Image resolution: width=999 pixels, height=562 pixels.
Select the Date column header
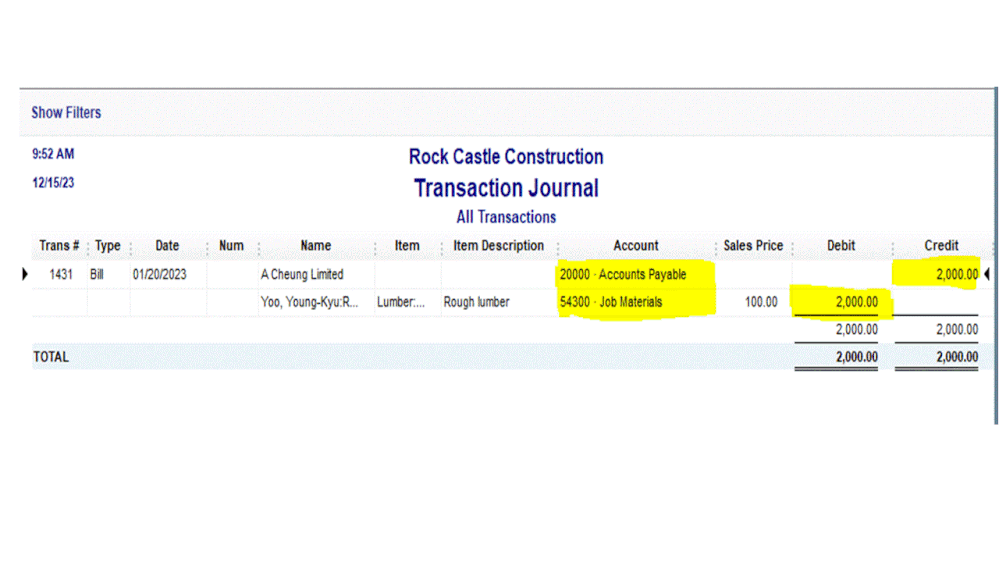tap(168, 246)
